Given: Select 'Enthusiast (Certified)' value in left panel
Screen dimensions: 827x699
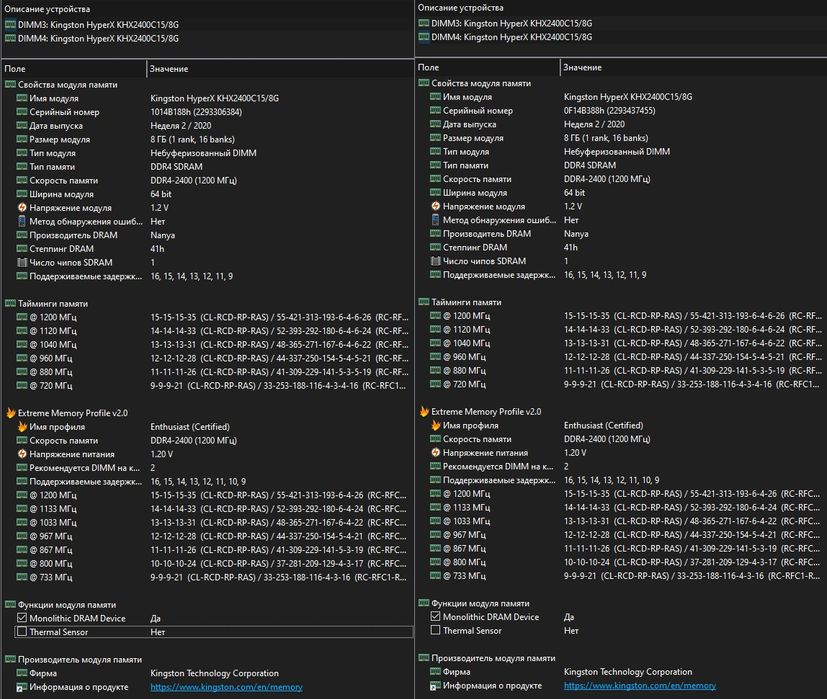Looking at the screenshot, I should 190,426.
